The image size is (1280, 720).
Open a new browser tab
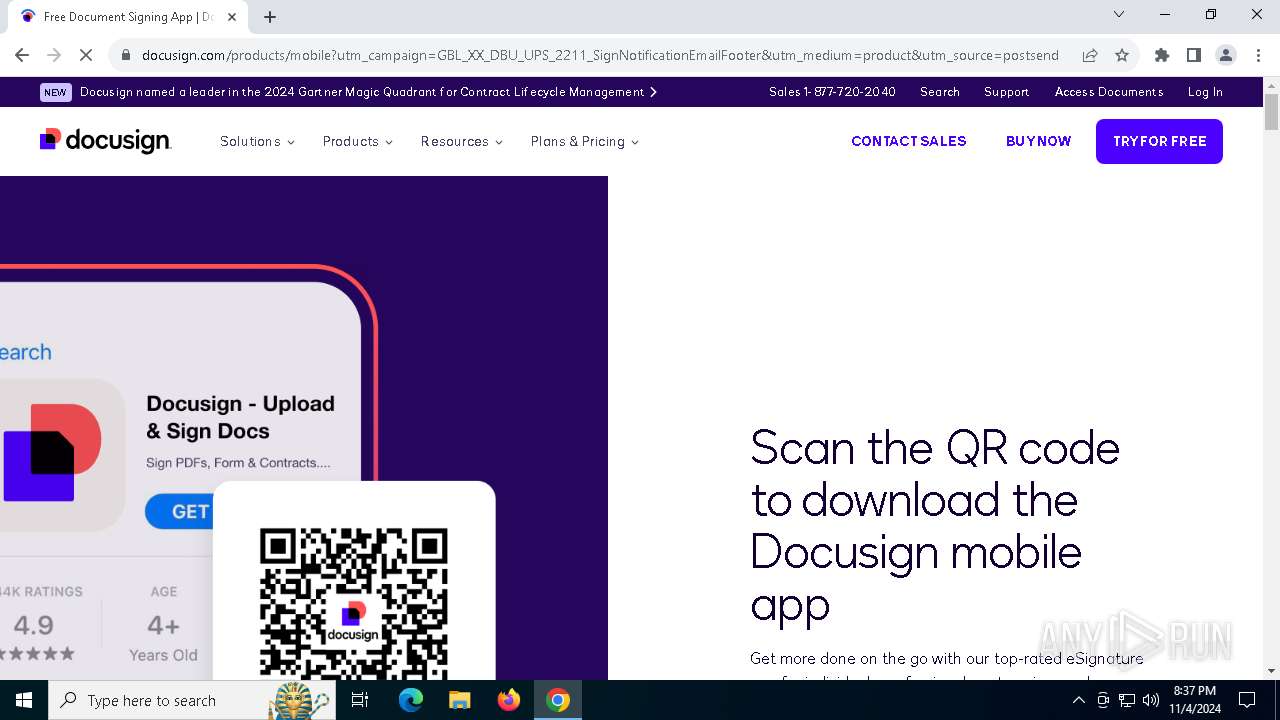pyautogui.click(x=270, y=16)
